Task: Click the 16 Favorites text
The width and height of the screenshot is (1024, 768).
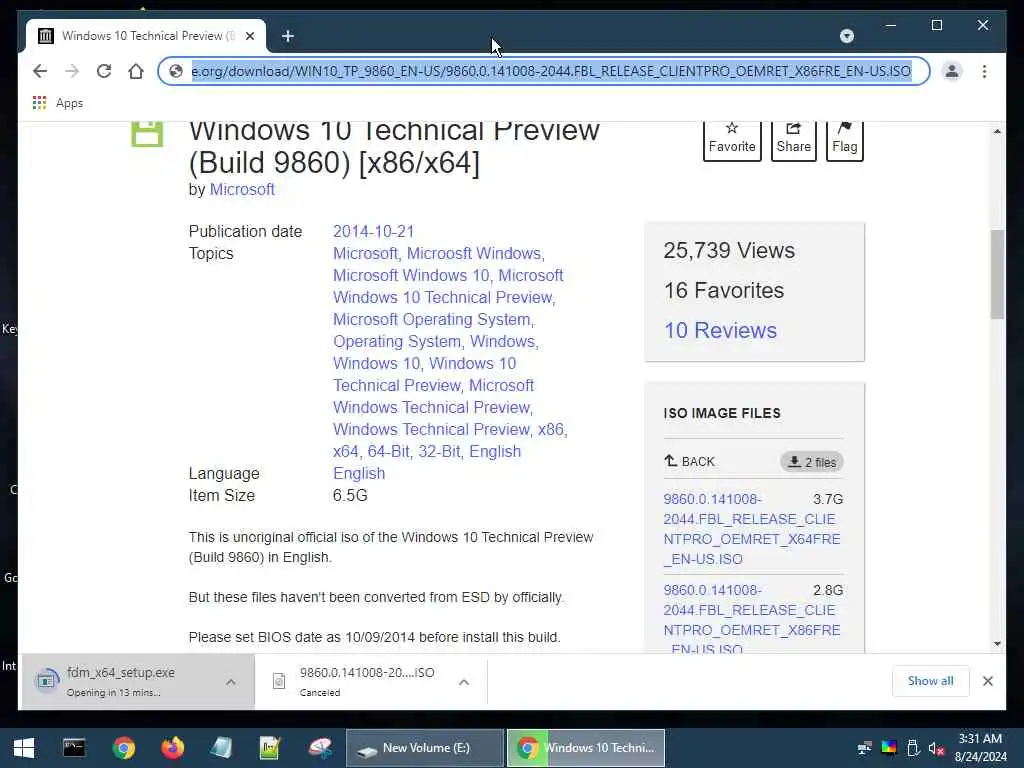Action: pos(724,291)
